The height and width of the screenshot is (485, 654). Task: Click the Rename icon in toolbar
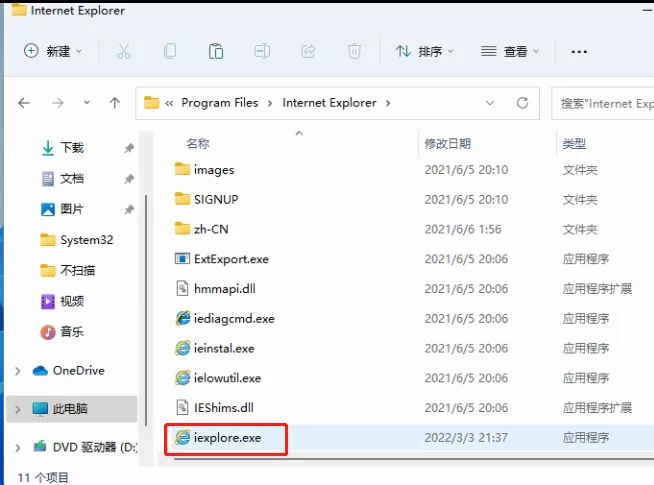point(262,51)
